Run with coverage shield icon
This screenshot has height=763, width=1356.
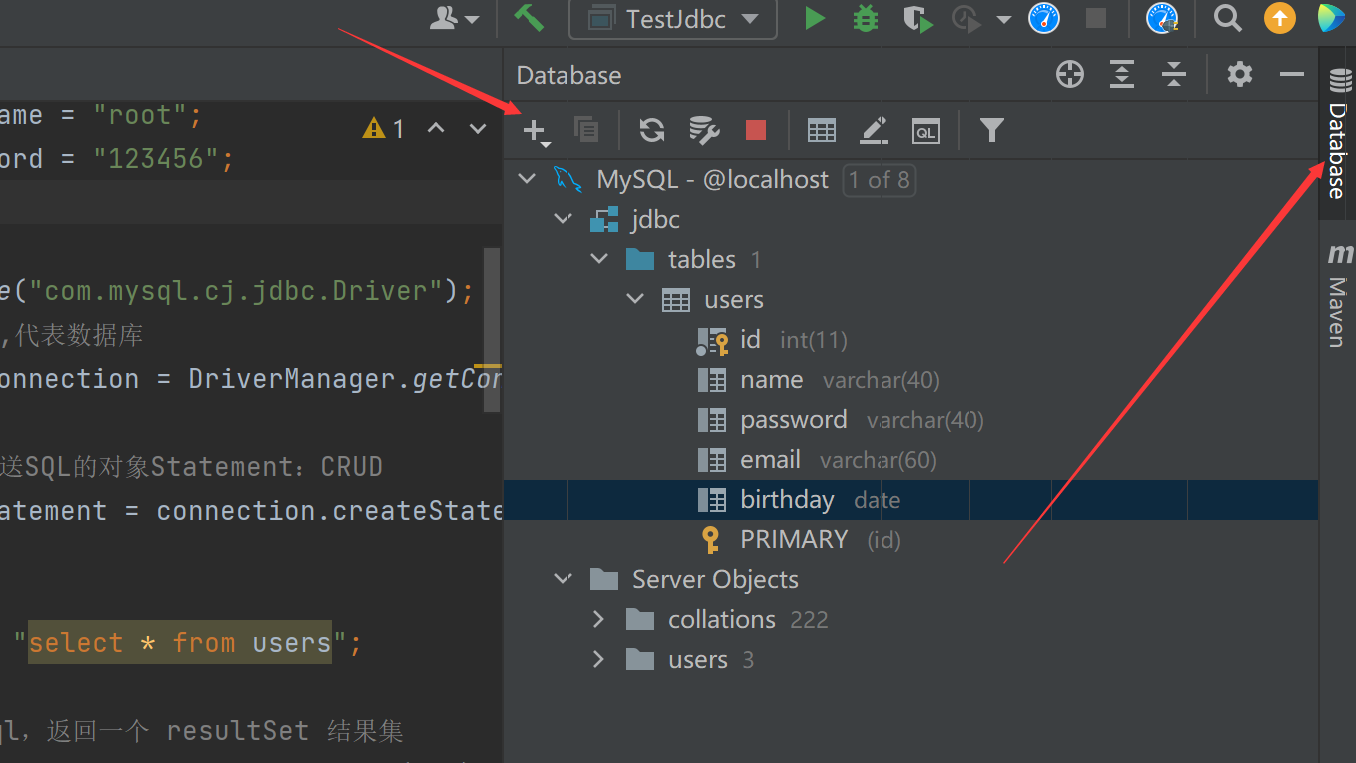917,18
